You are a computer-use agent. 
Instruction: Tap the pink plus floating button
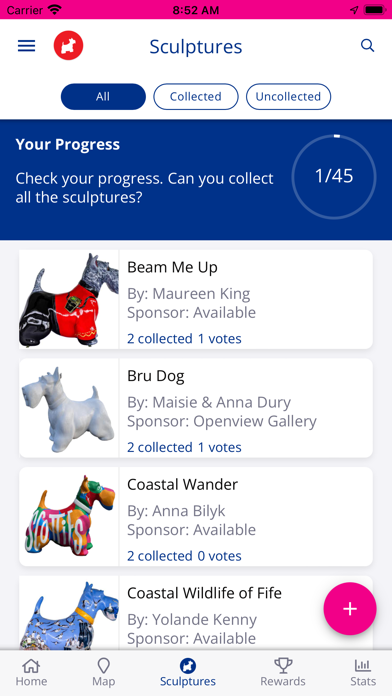pos(350,609)
